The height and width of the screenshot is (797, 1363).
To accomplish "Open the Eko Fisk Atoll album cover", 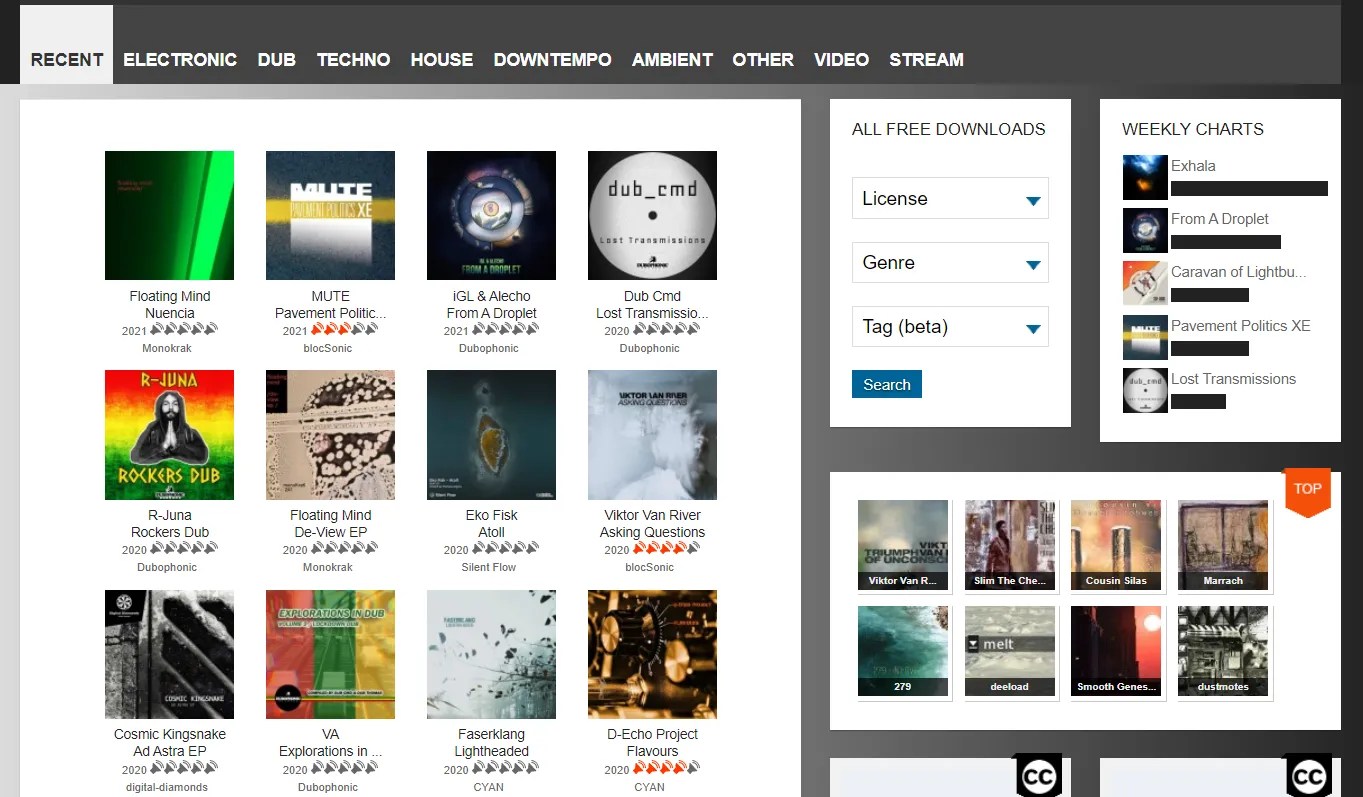I will point(491,435).
